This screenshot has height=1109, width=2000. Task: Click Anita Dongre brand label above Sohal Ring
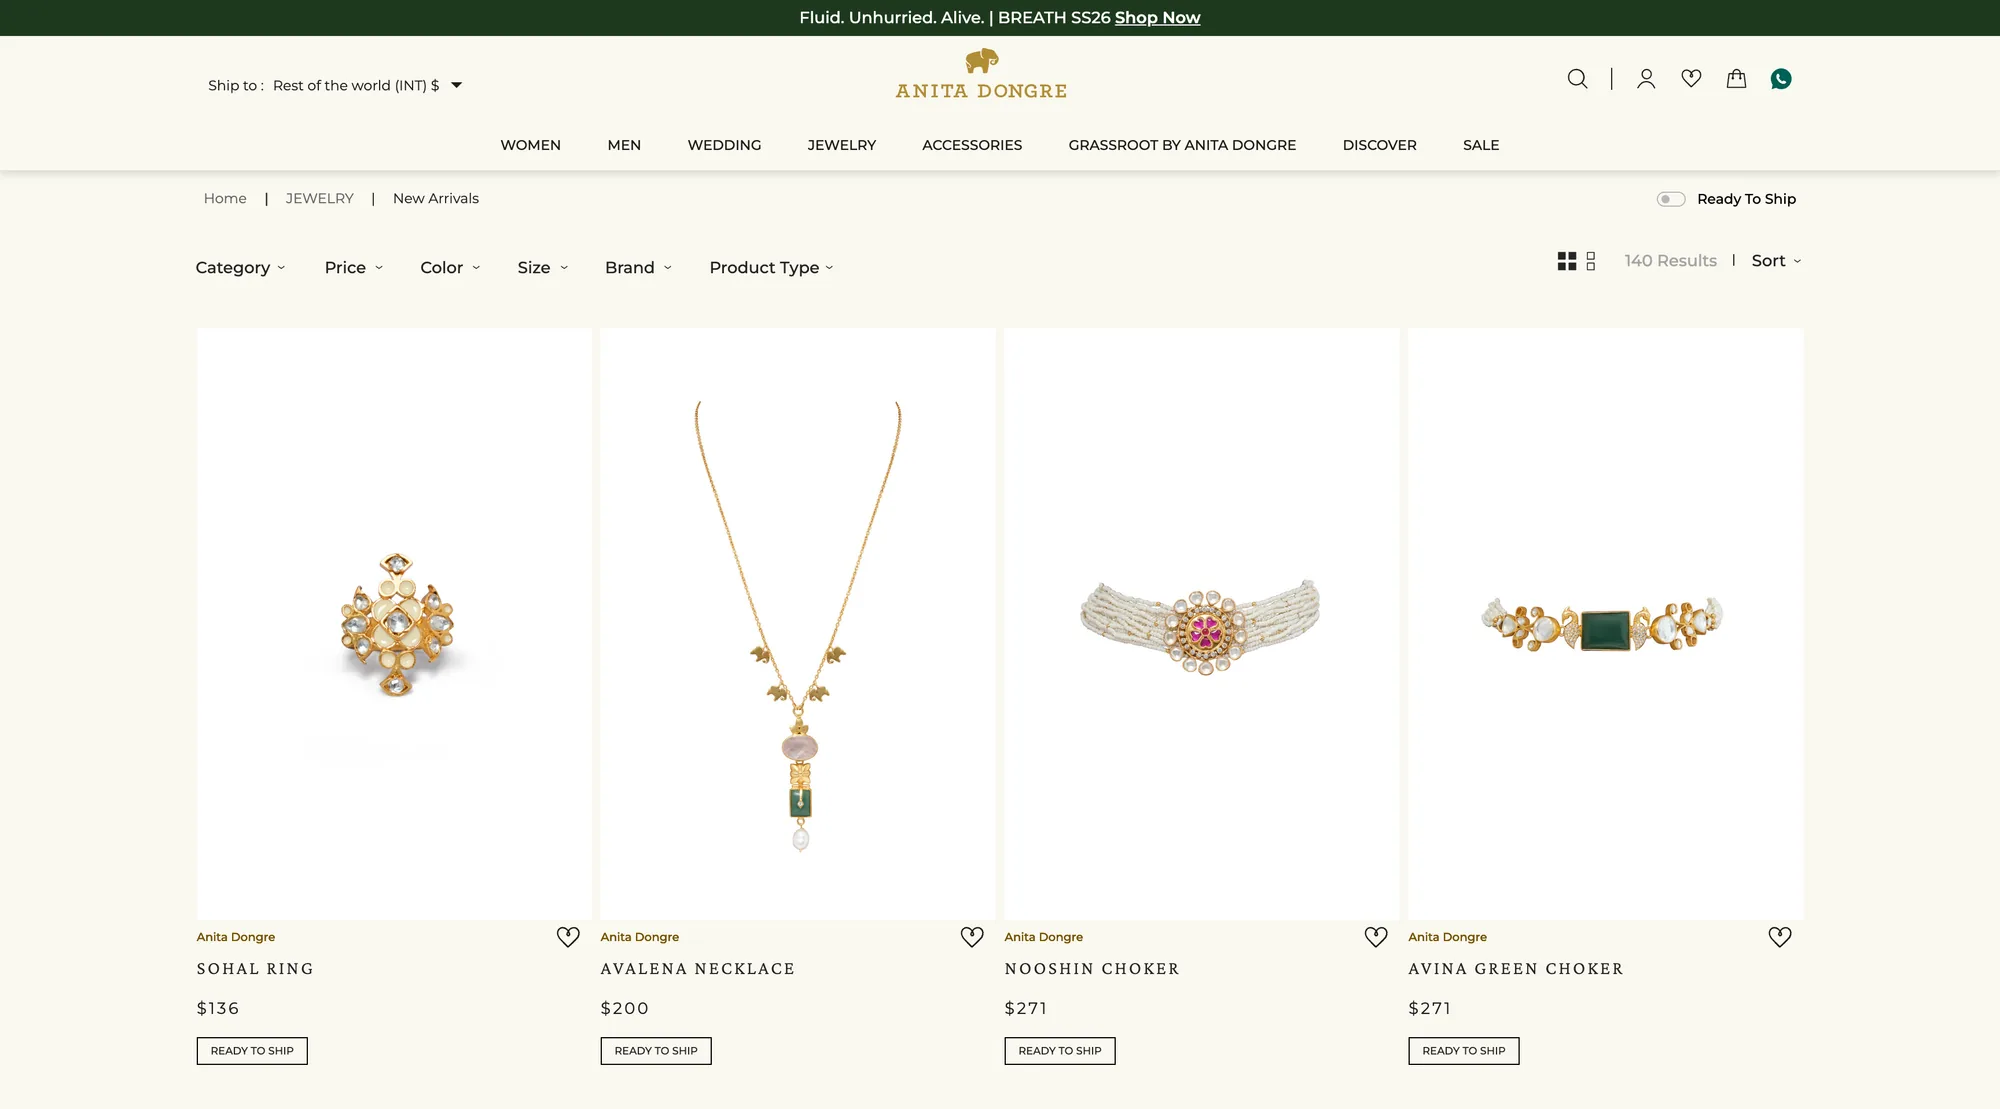(x=236, y=937)
